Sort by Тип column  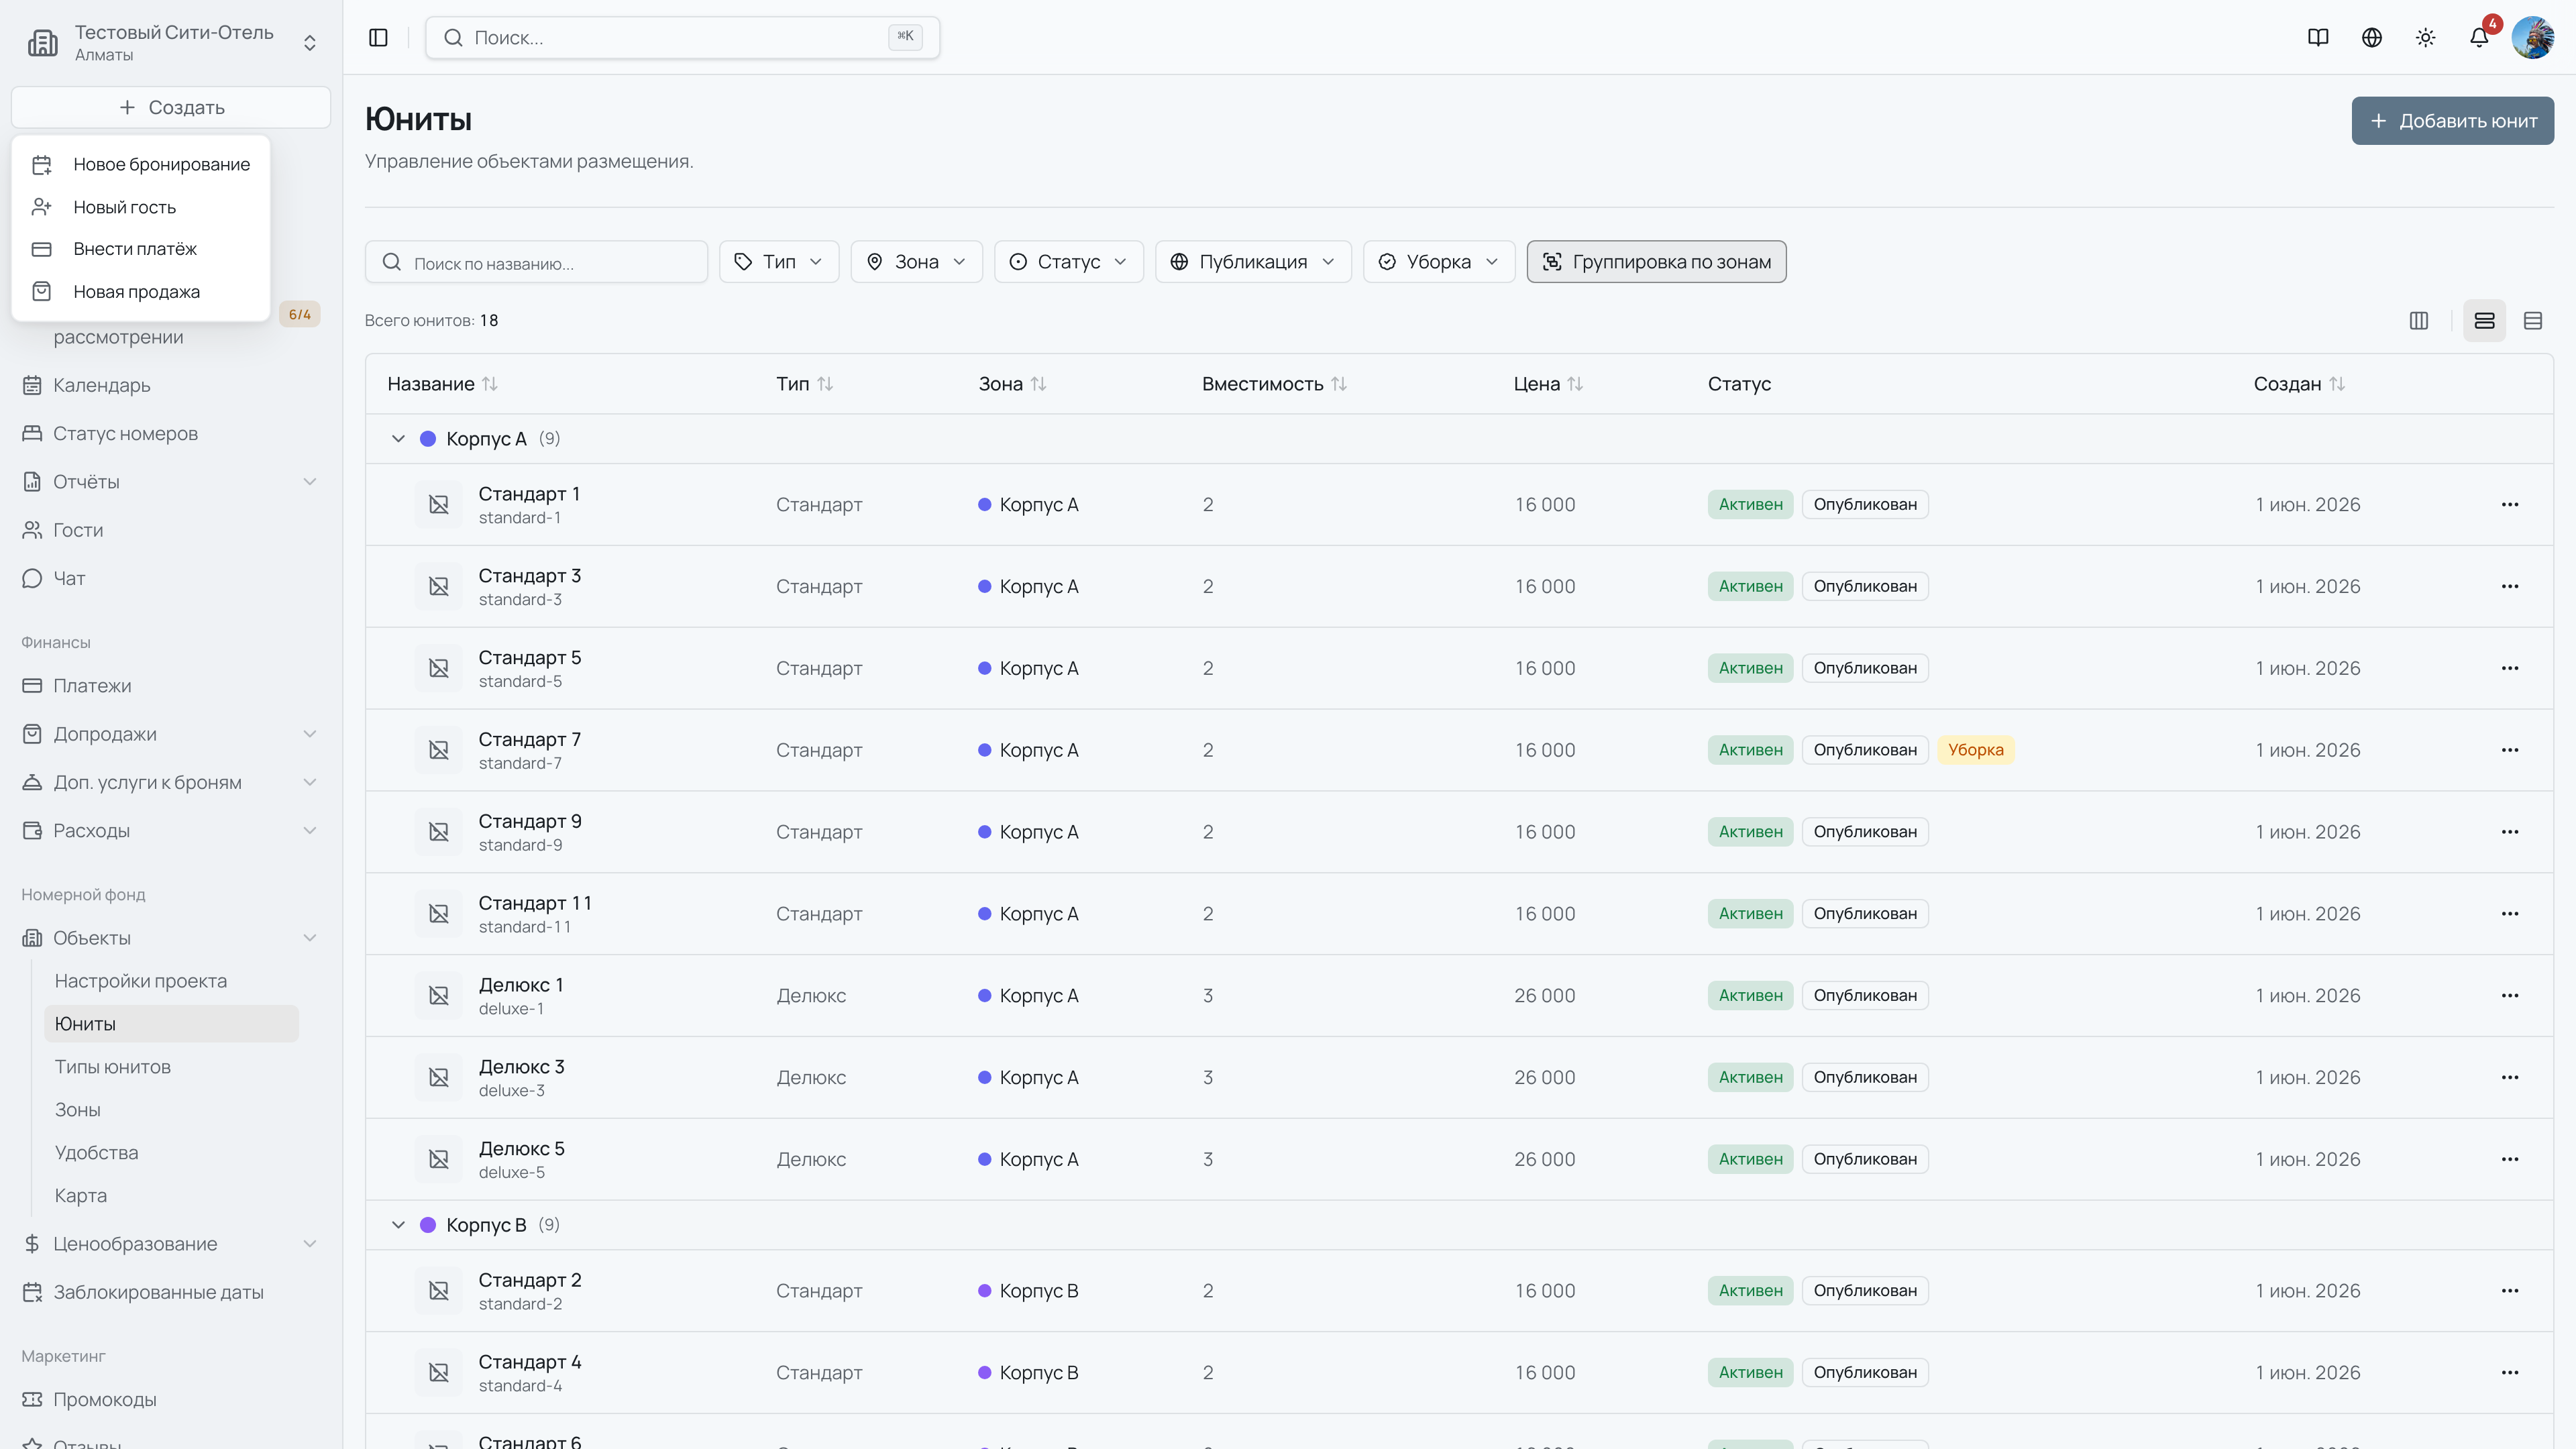click(805, 384)
